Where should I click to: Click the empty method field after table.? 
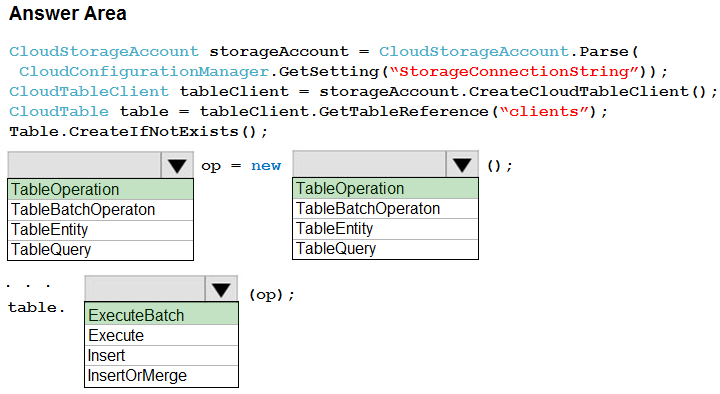tap(145, 289)
